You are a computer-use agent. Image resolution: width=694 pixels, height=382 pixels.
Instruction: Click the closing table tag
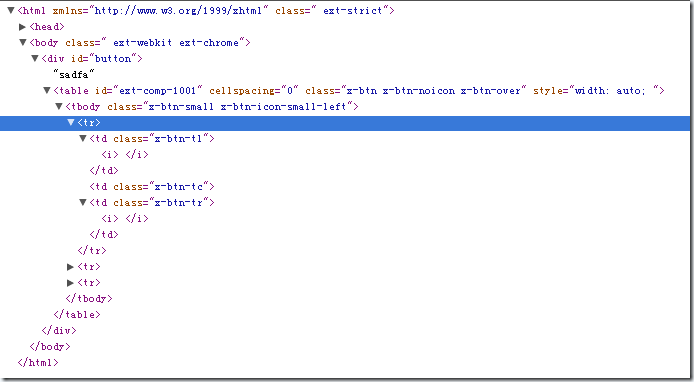(77, 314)
